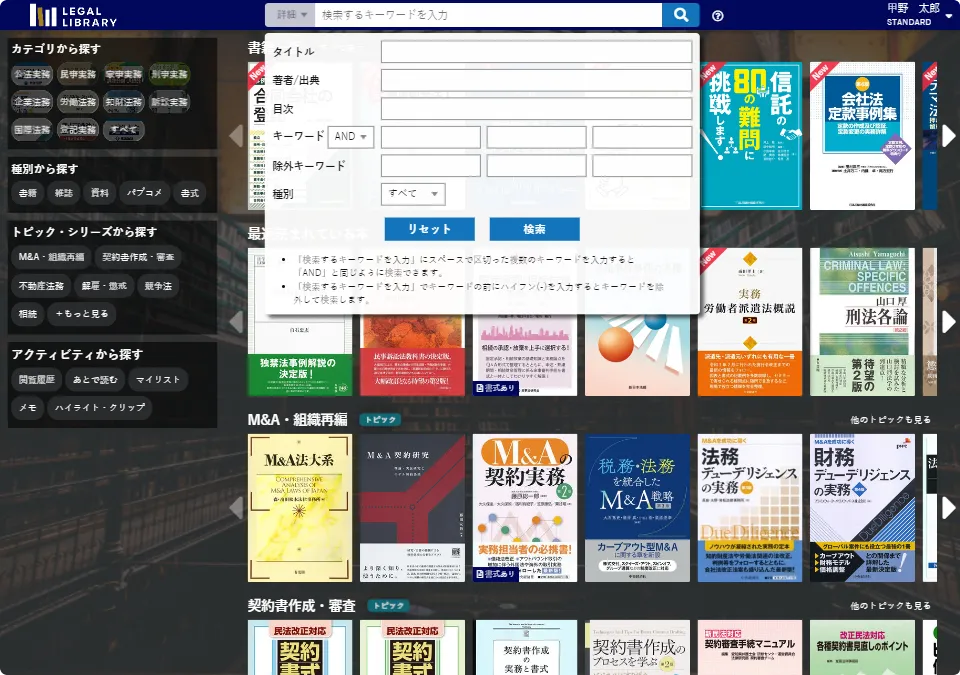Click the blue magnifier search button
This screenshot has height=675, width=960.
(680, 15)
